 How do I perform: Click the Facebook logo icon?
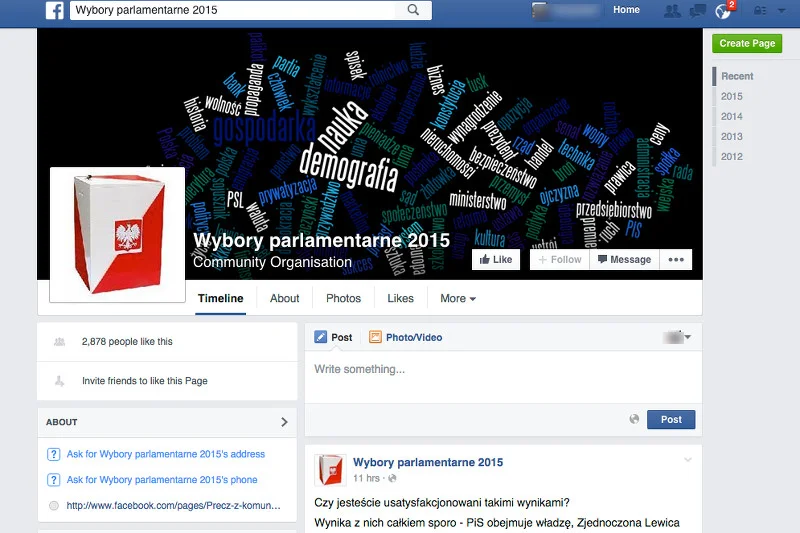tap(55, 10)
